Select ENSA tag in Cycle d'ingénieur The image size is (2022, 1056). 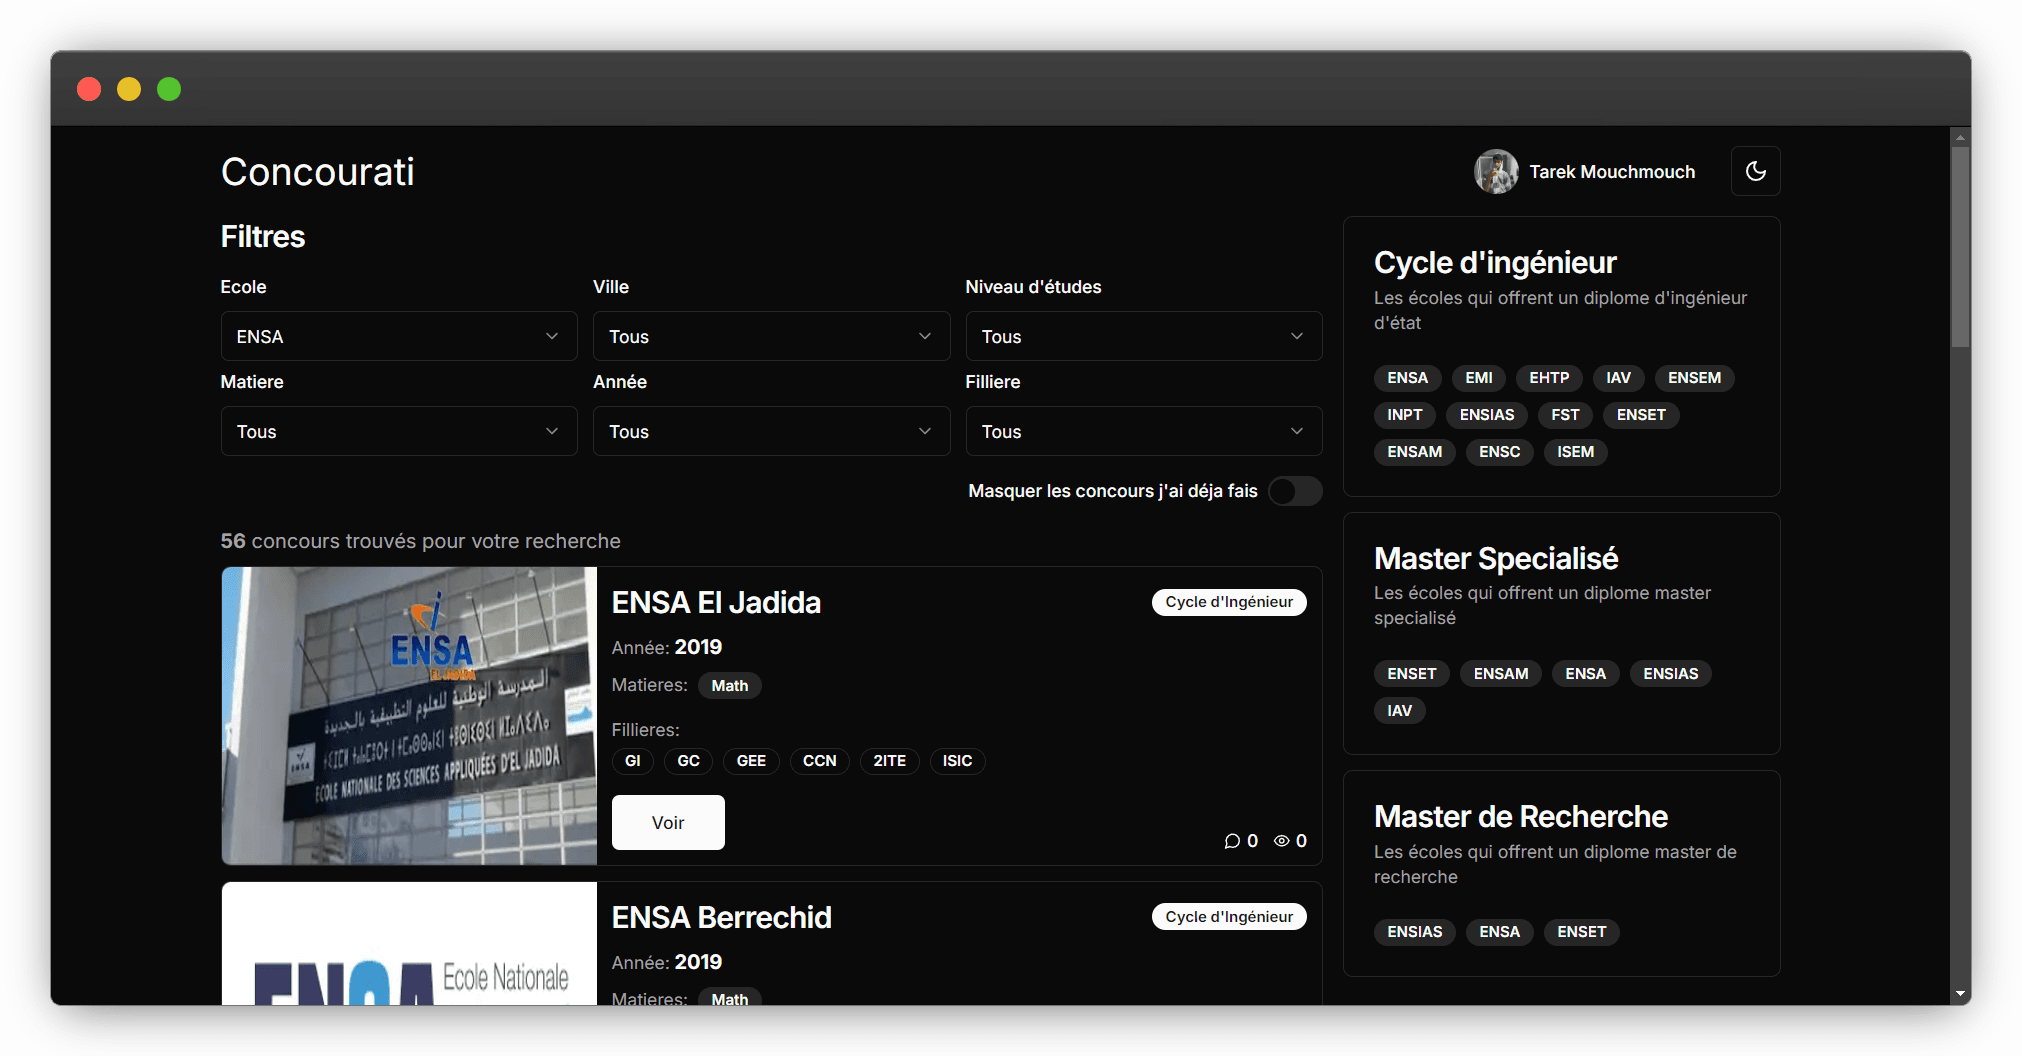[x=1407, y=378]
